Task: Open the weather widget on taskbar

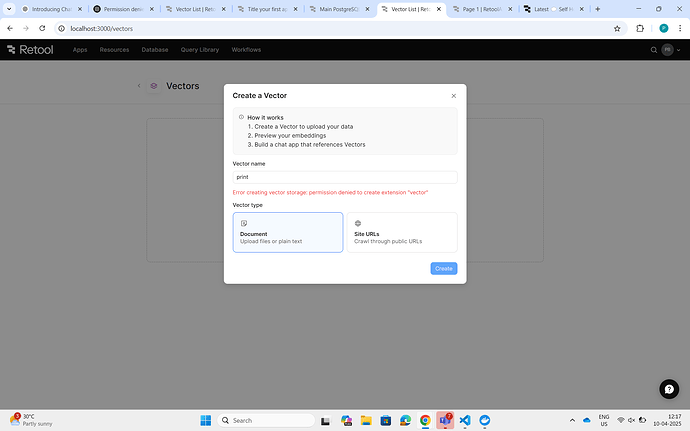Action: tap(31, 420)
